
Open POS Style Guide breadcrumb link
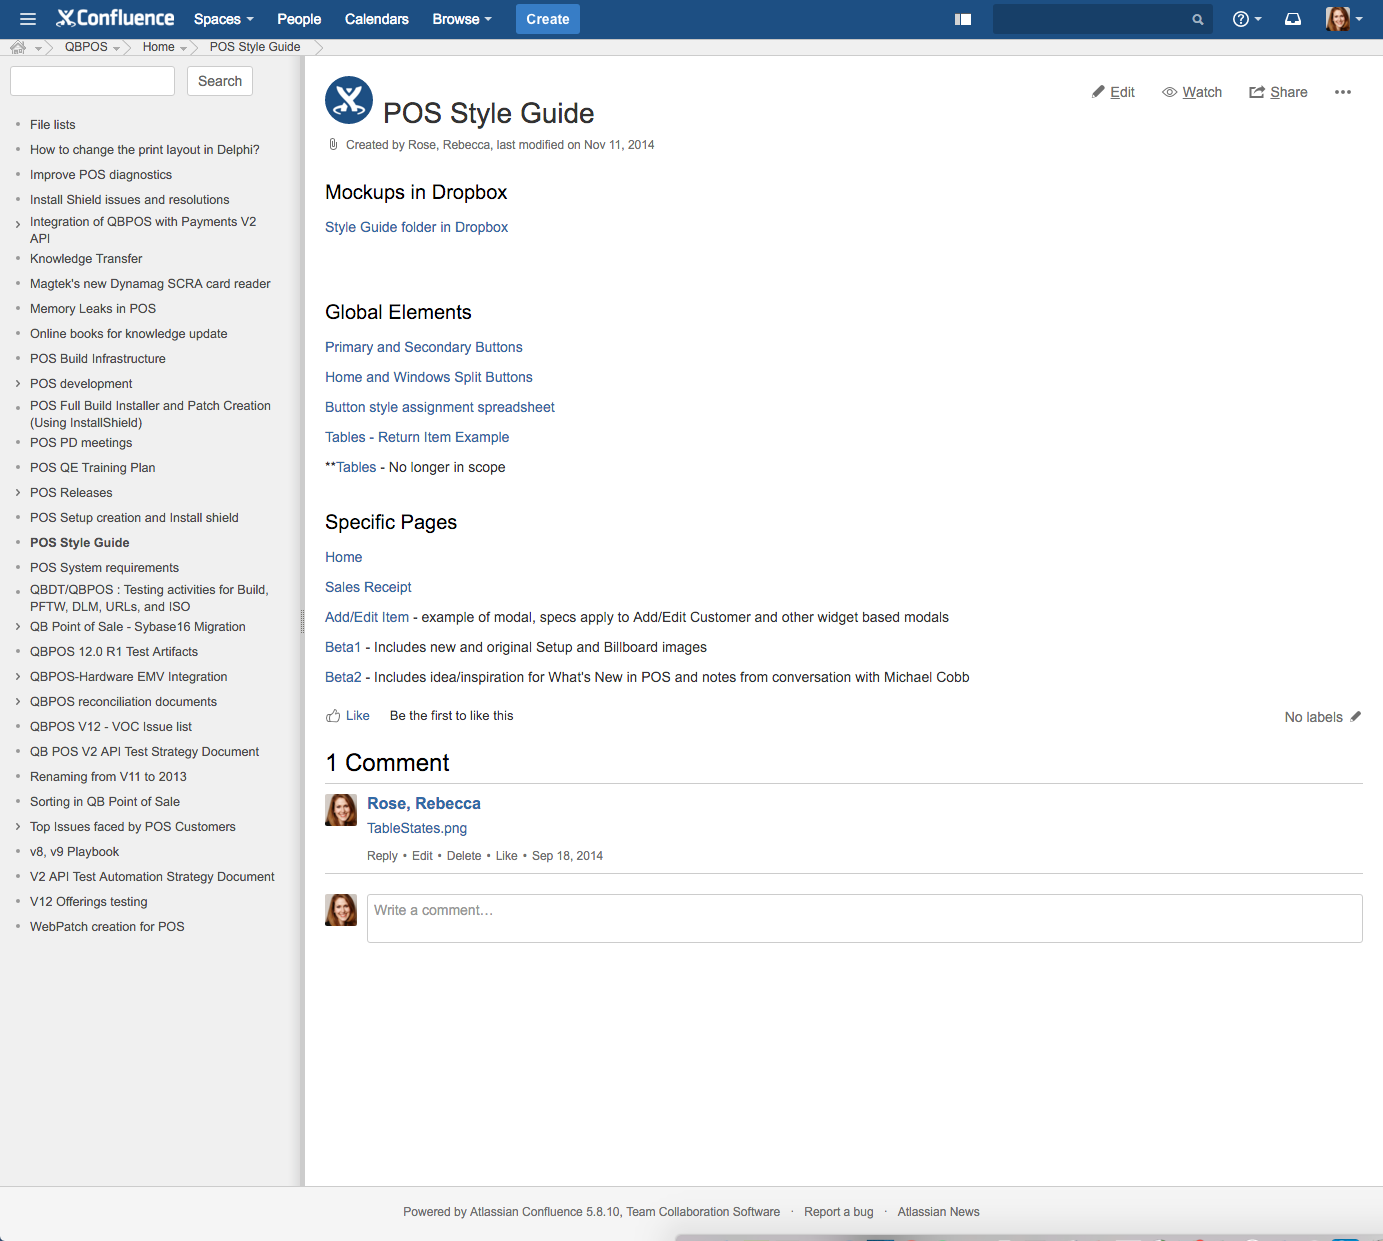255,47
